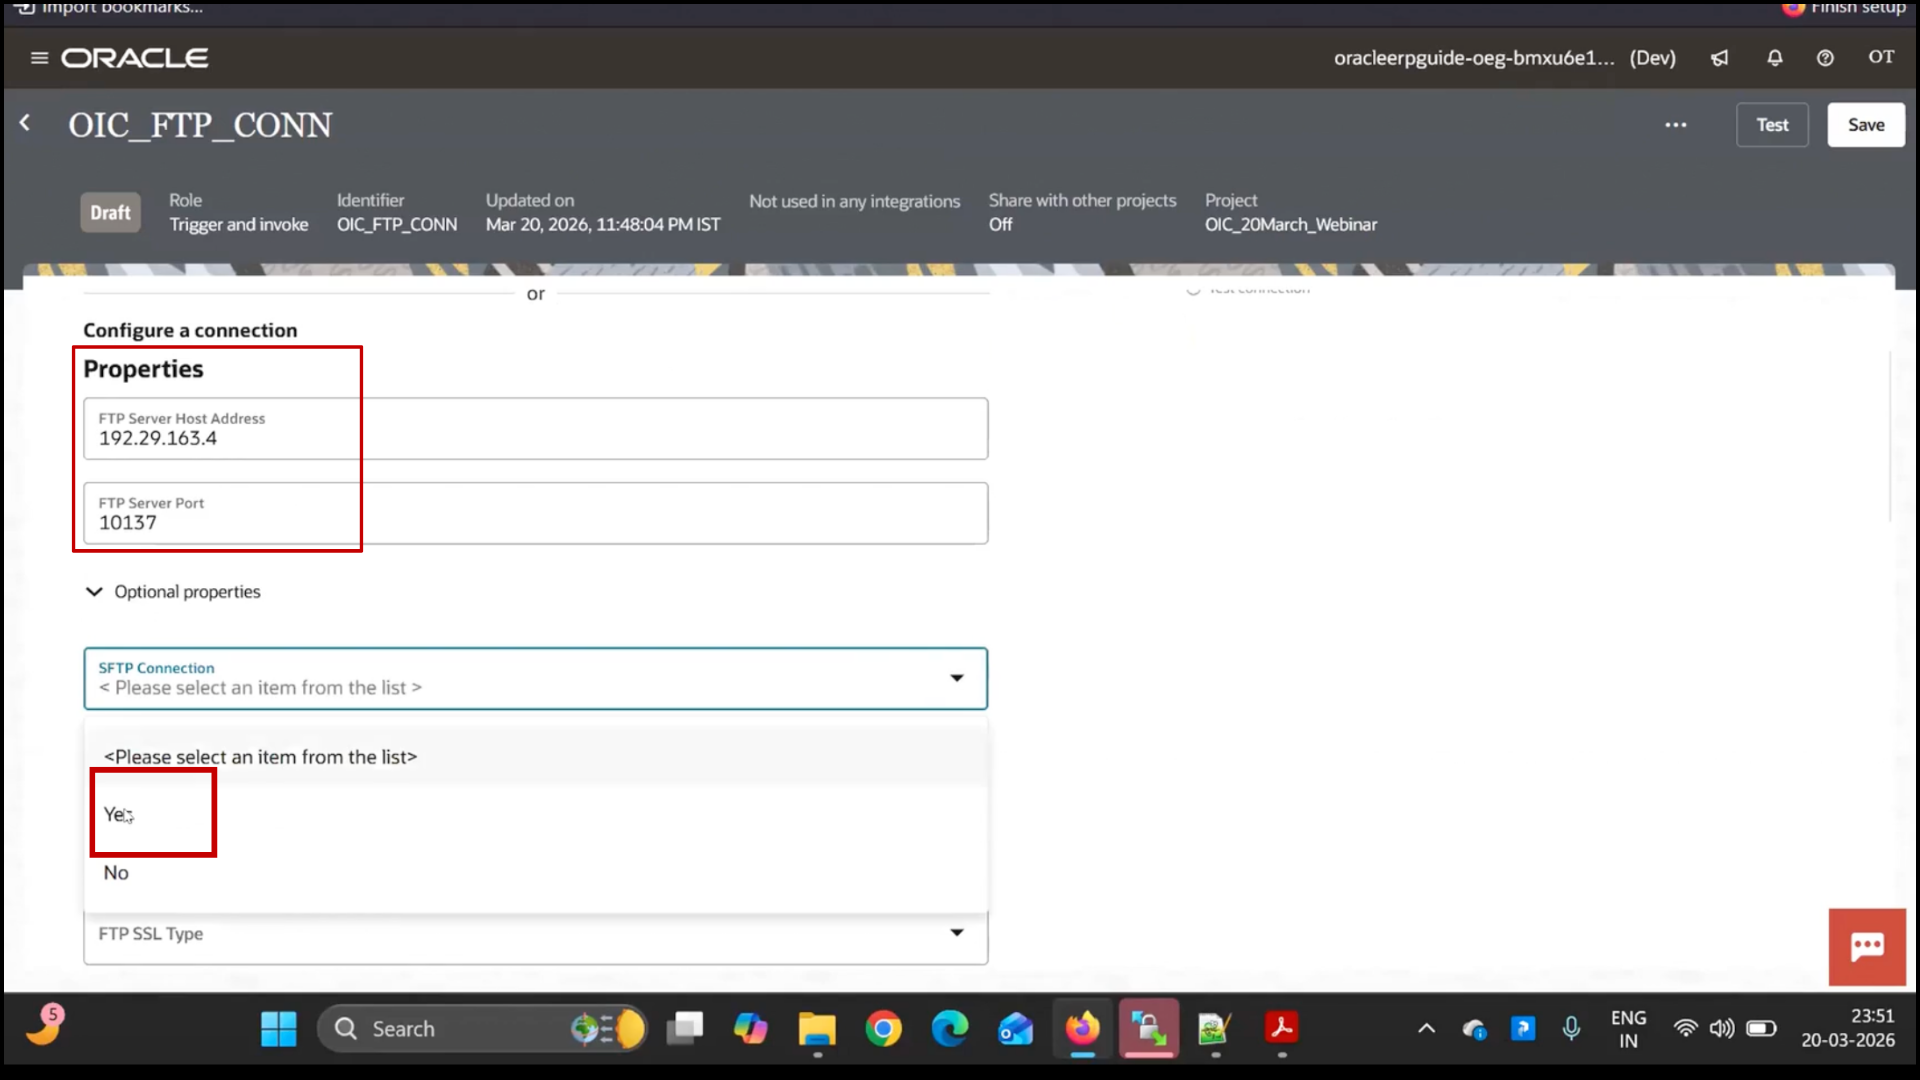Open the Notepad++ taskbar app

(1215, 1028)
